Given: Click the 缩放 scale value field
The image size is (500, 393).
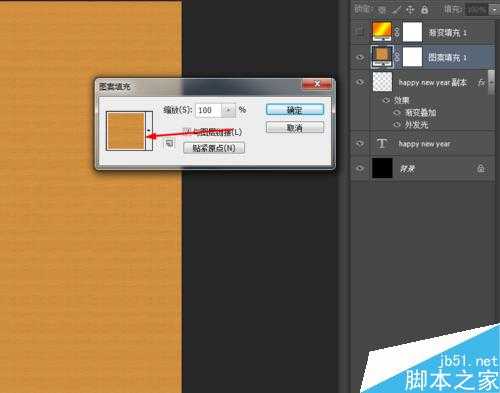Looking at the screenshot, I should tap(208, 110).
